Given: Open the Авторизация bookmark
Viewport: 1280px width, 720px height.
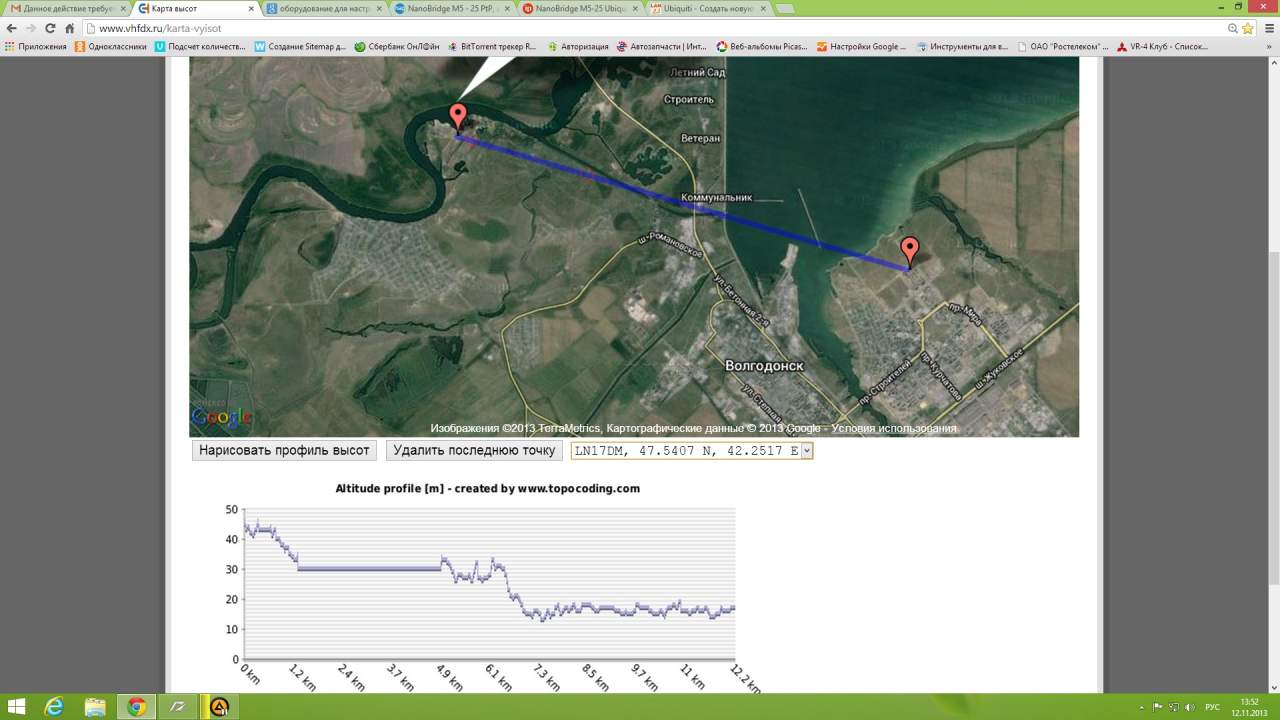Looking at the screenshot, I should [x=577, y=46].
